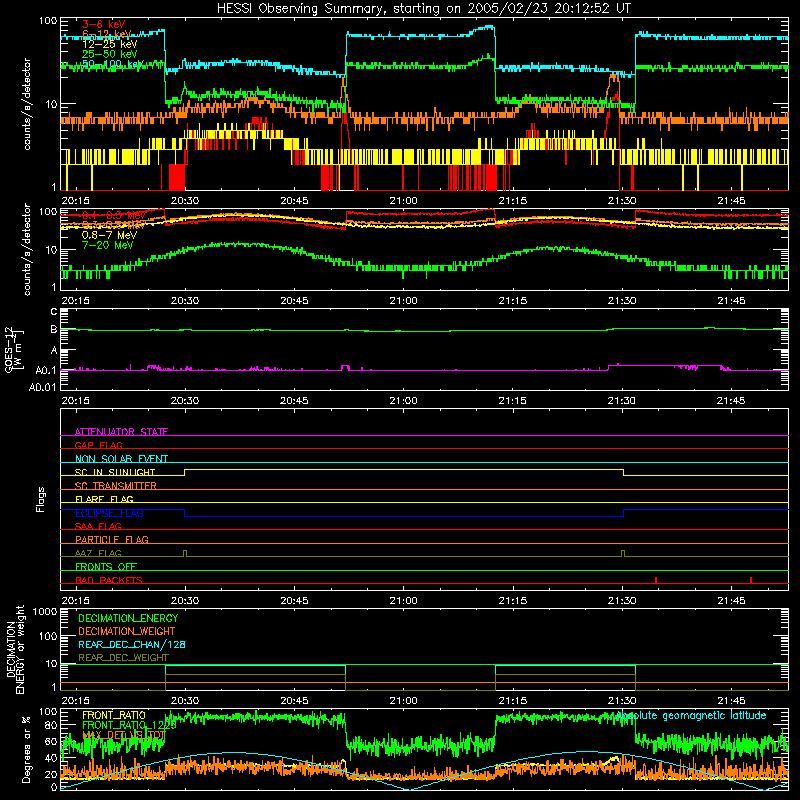This screenshot has height=800, width=800.
Task: Select the yellow 12-25 keV legend label
Action: pyautogui.click(x=109, y=44)
